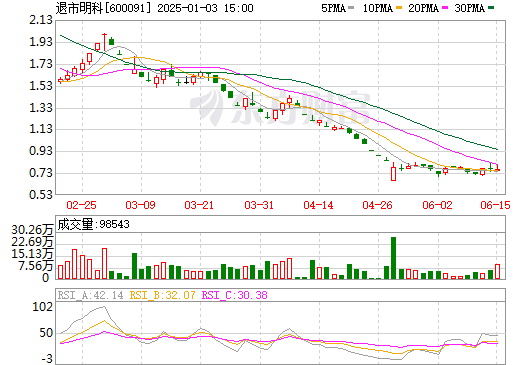
Task: Click the last red volume bar at 06-15
Action: coord(497,271)
